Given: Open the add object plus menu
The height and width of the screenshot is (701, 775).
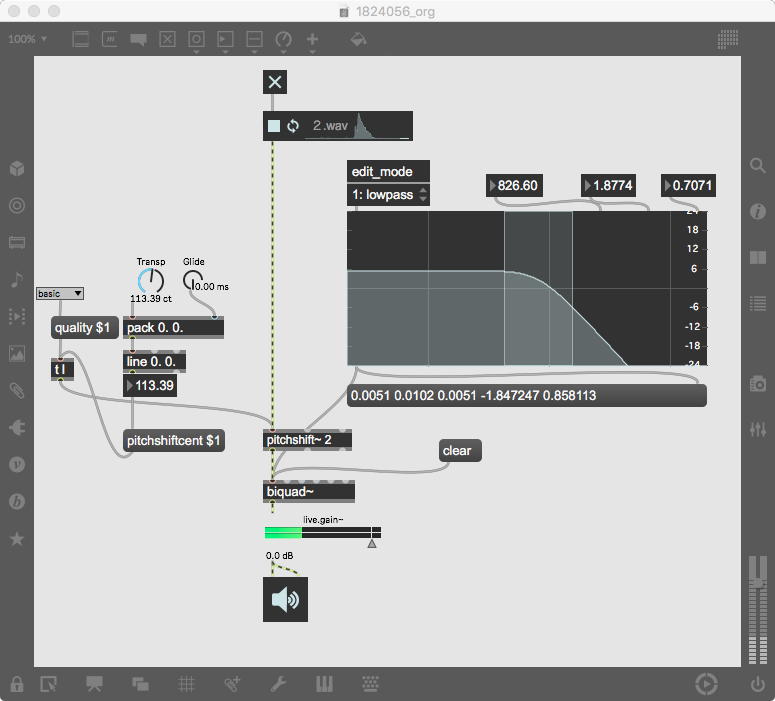Looking at the screenshot, I should pos(312,39).
